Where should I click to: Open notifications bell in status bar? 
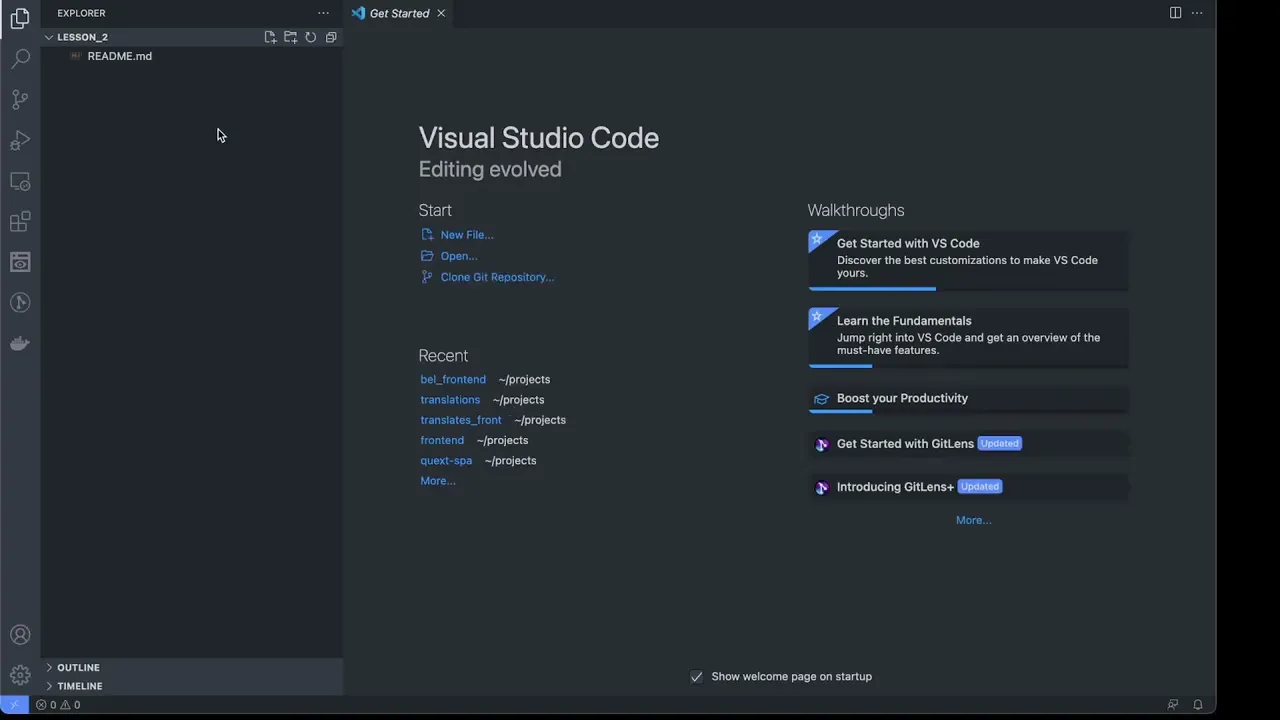click(x=1198, y=705)
